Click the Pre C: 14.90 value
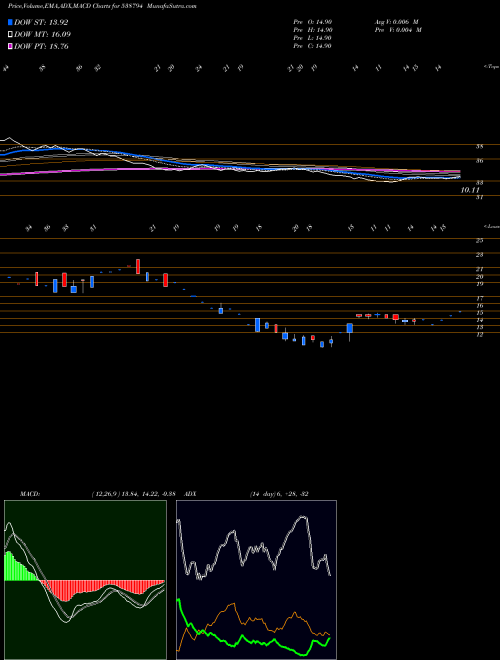Image resolution: width=500 pixels, height=660 pixels. 313,46
